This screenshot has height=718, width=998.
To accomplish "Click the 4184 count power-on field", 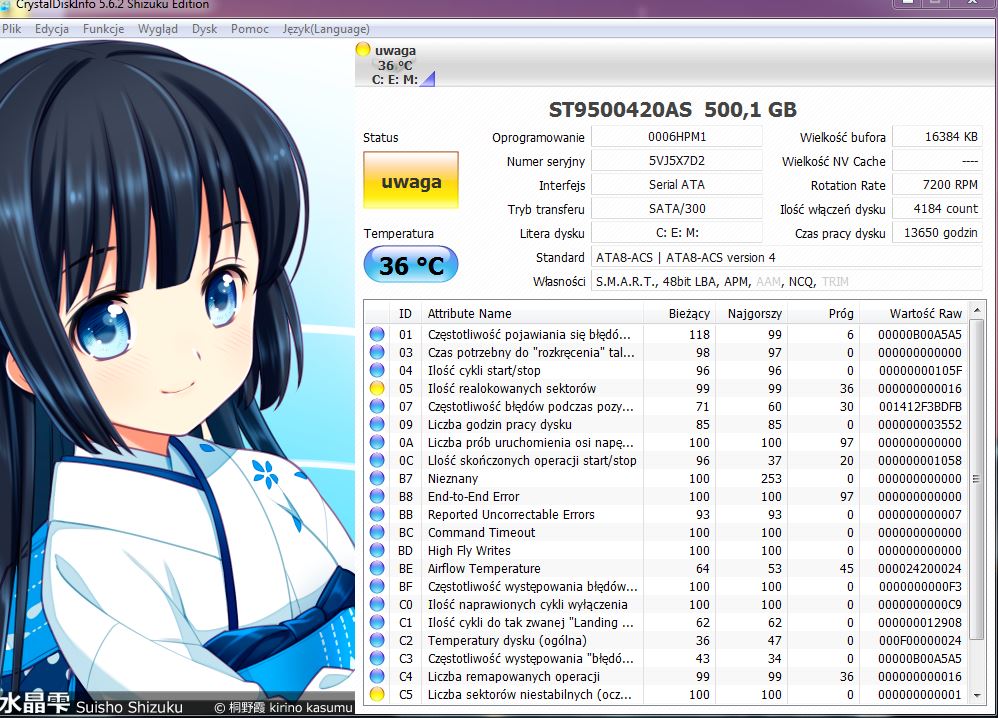I will pos(938,209).
